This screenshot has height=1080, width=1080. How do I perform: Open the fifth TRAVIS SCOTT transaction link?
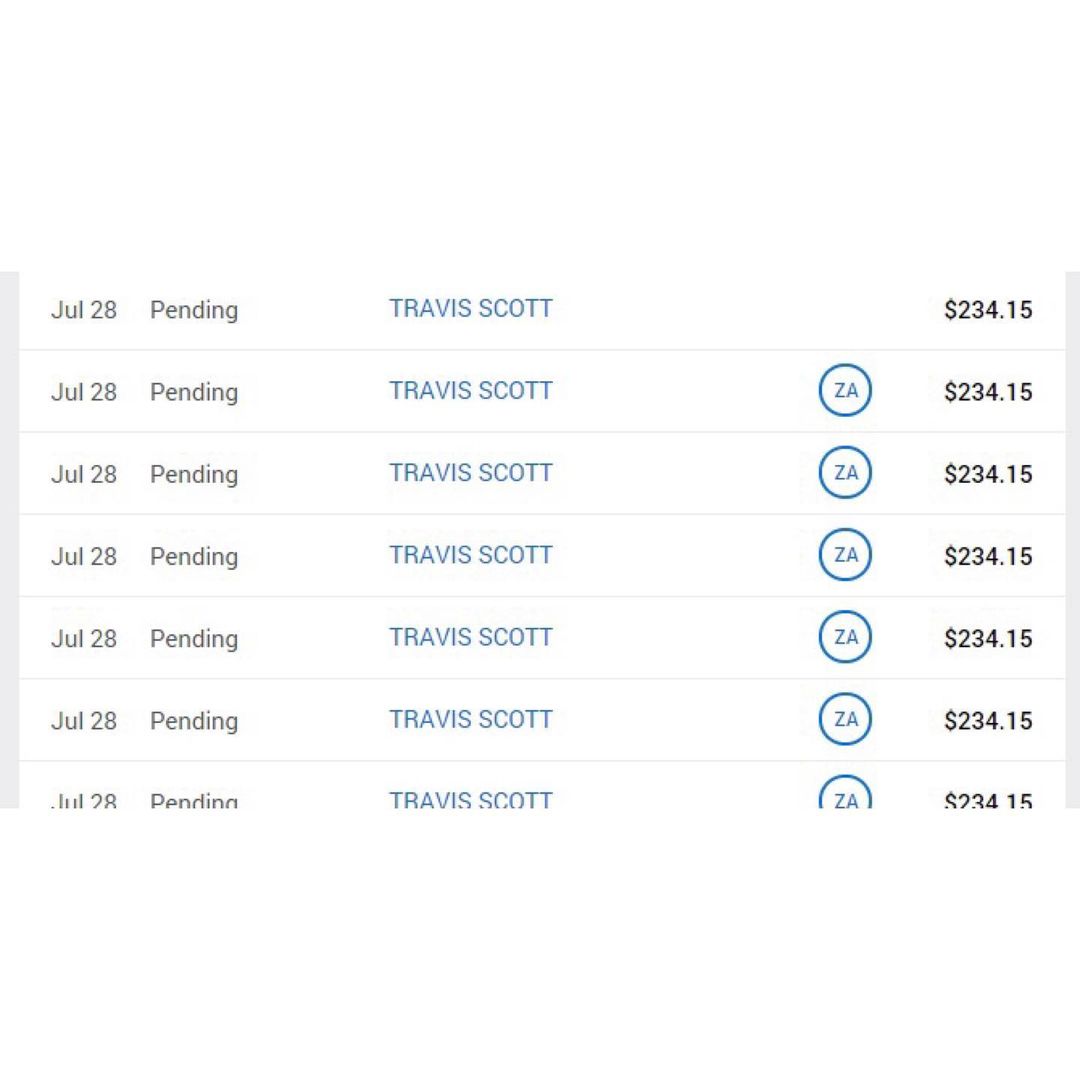pos(470,637)
